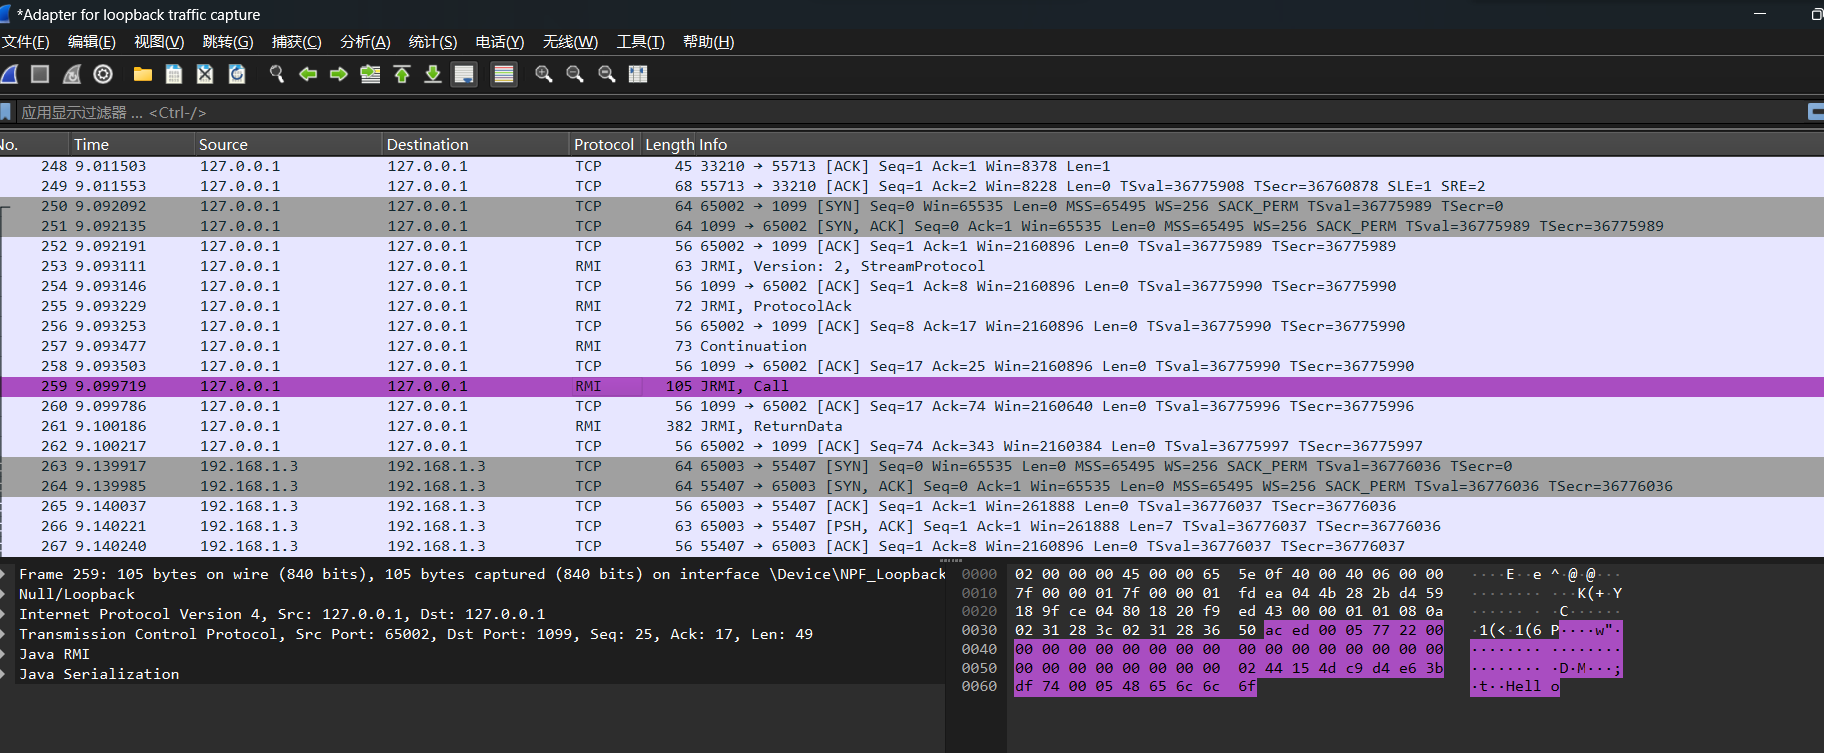
Task: Reload the capture file
Action: pyautogui.click(x=237, y=74)
